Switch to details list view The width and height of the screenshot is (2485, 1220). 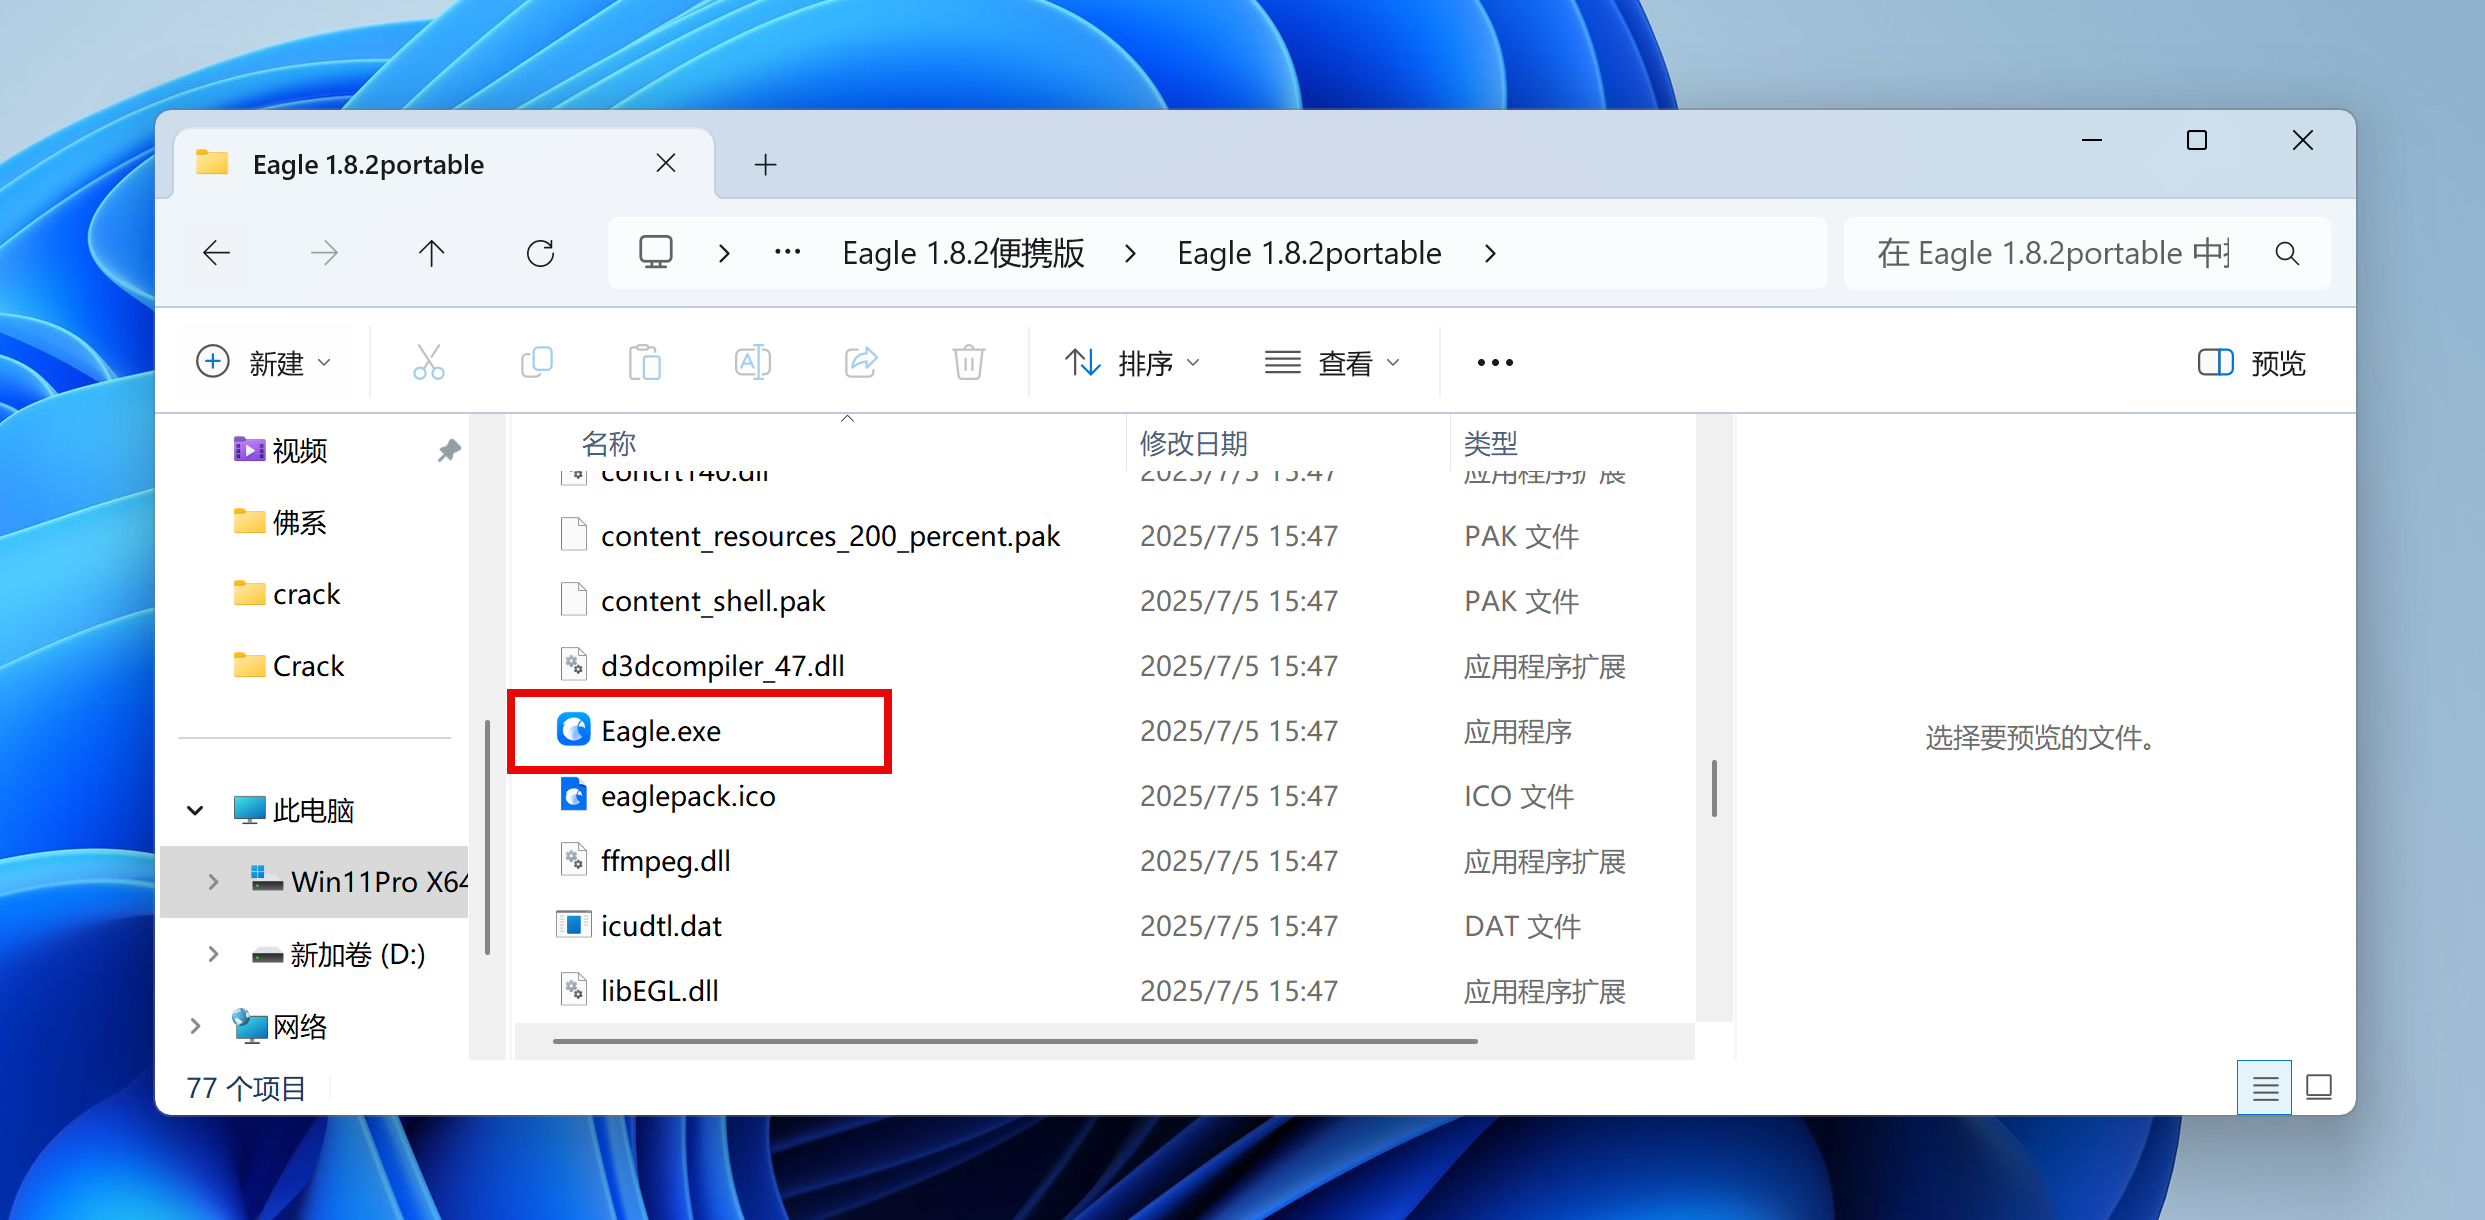pos(2265,1087)
